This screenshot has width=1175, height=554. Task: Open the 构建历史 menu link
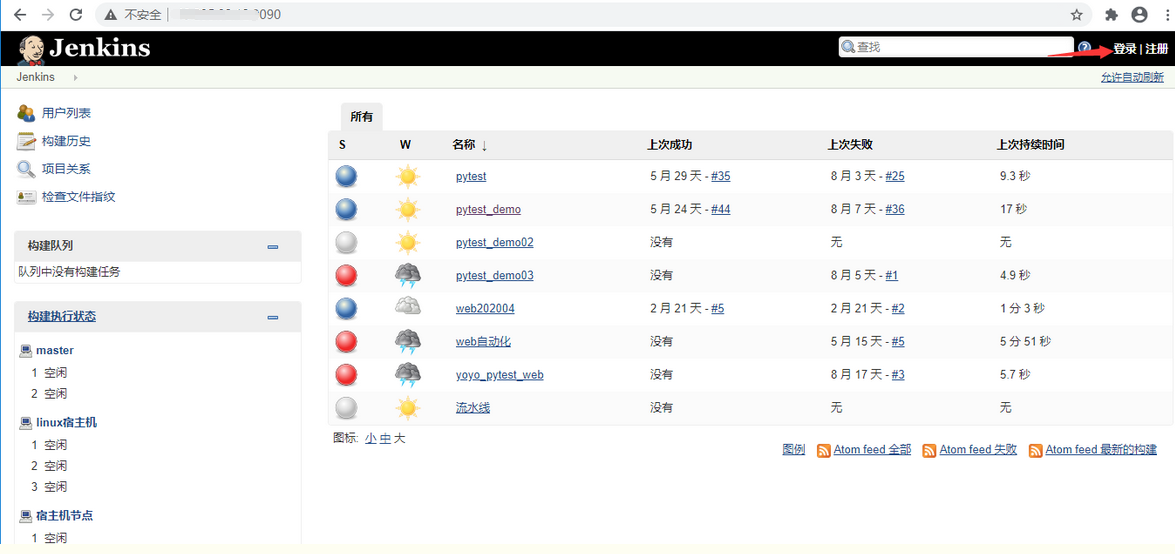[x=67, y=141]
